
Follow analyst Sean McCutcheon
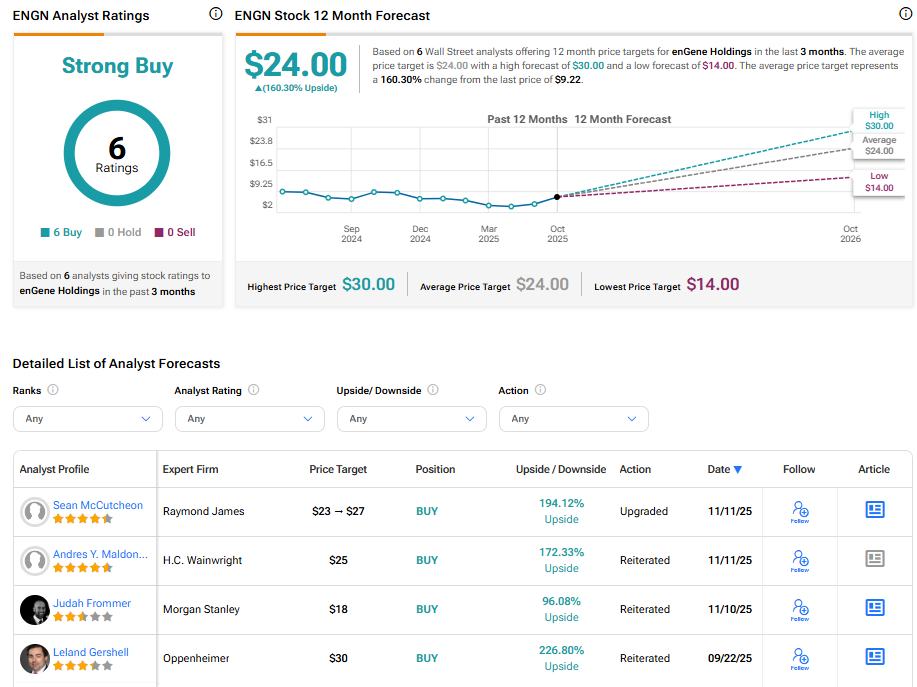[799, 511]
